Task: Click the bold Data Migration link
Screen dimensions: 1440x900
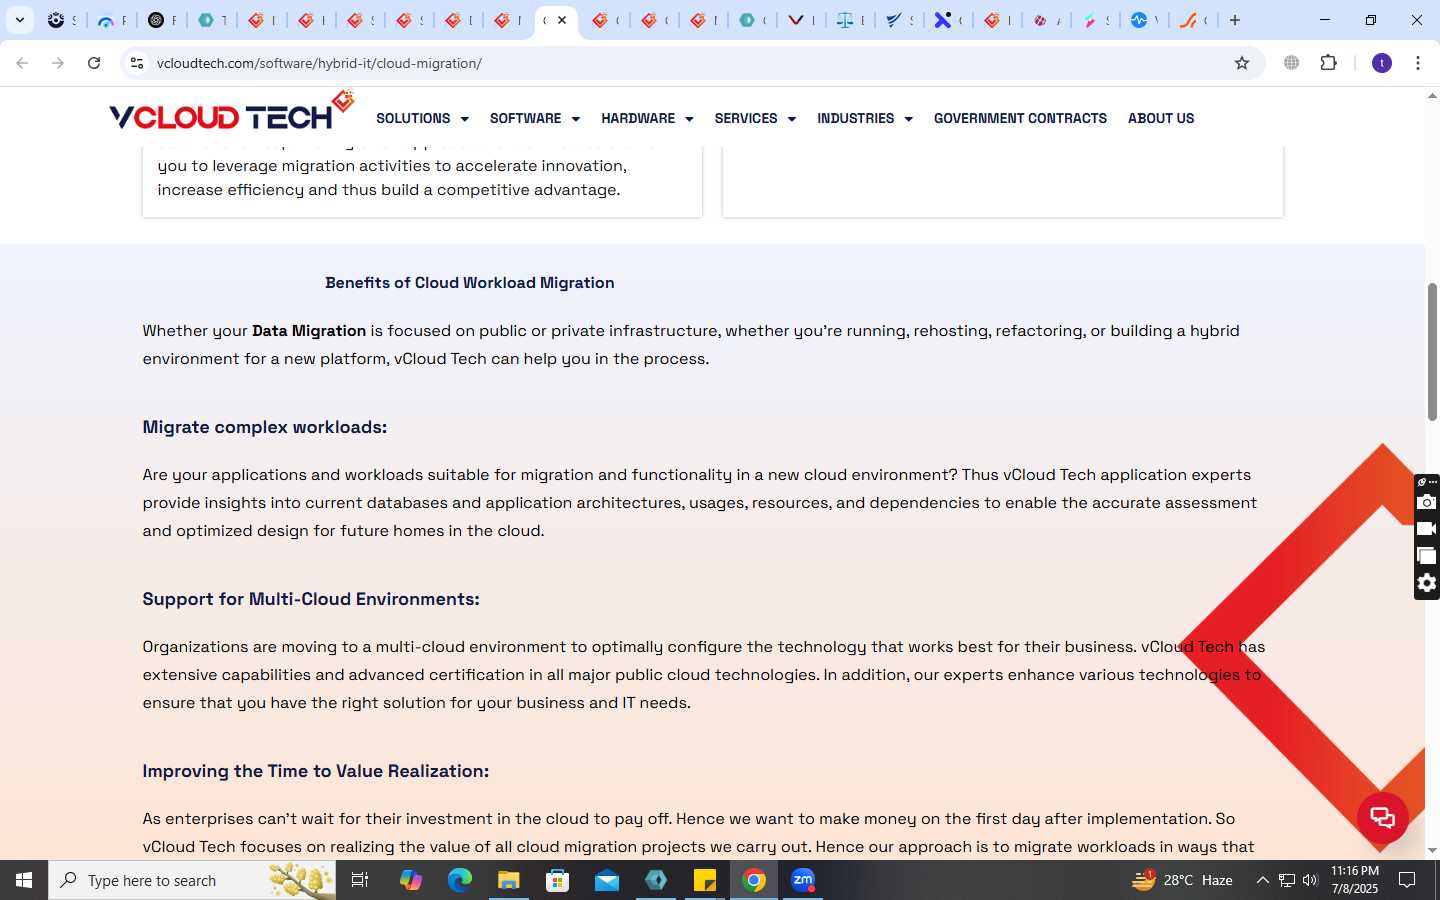Action: [x=309, y=331]
